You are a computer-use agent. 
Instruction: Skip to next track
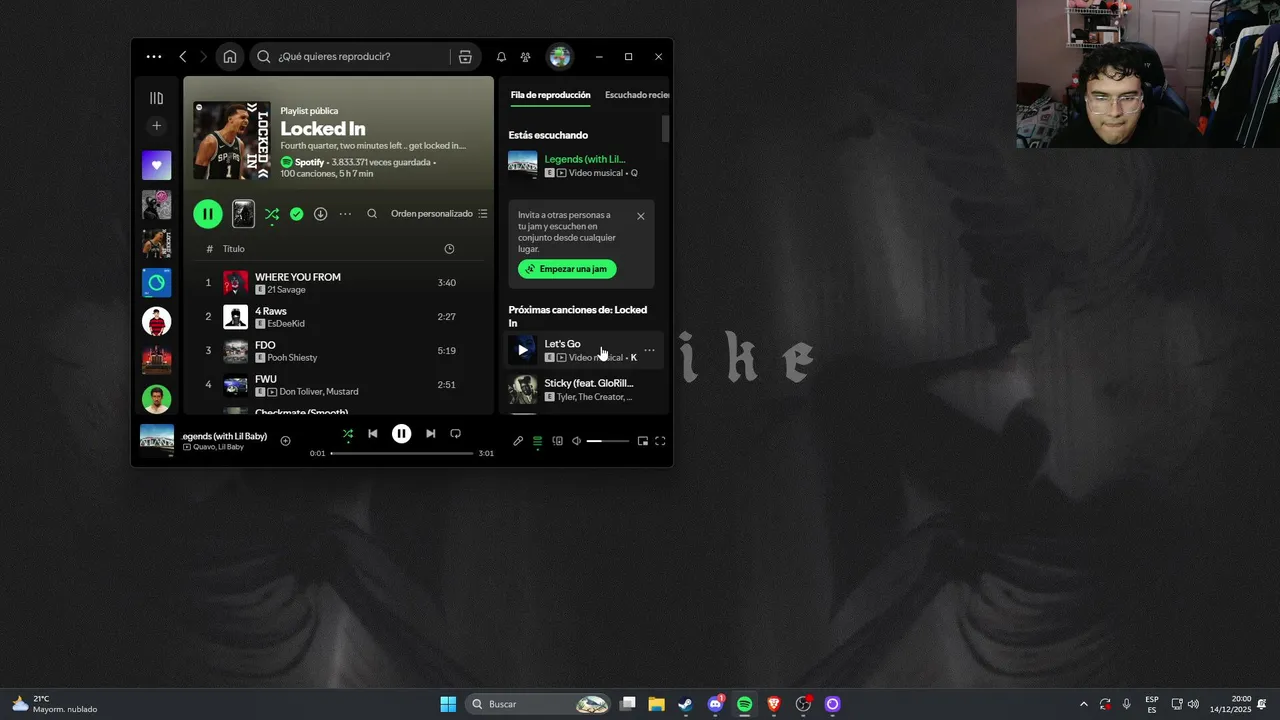(x=430, y=434)
